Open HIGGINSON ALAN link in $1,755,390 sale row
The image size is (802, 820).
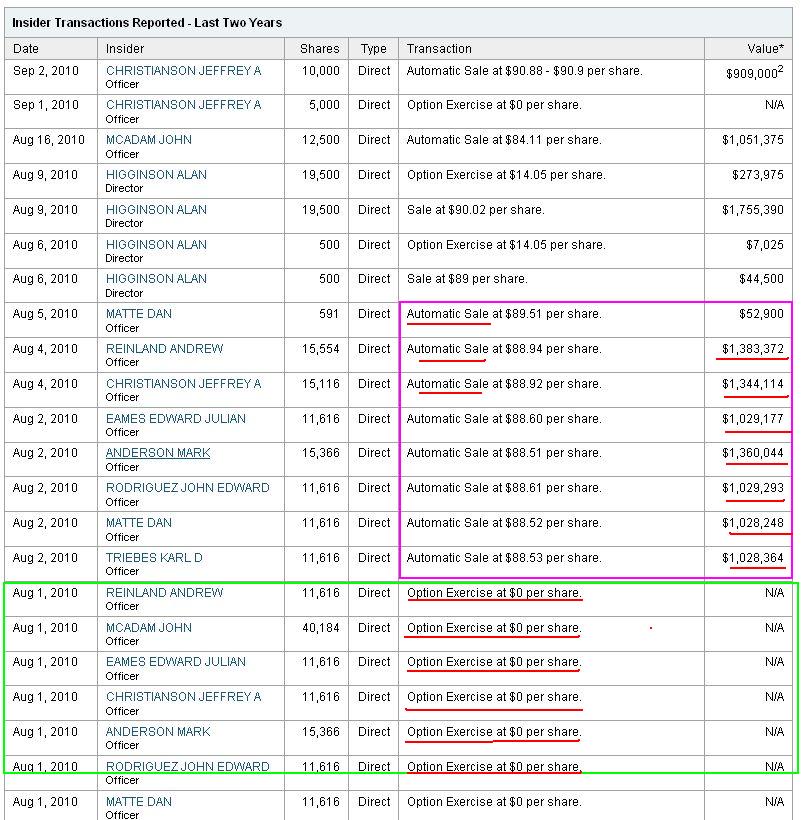click(x=156, y=210)
